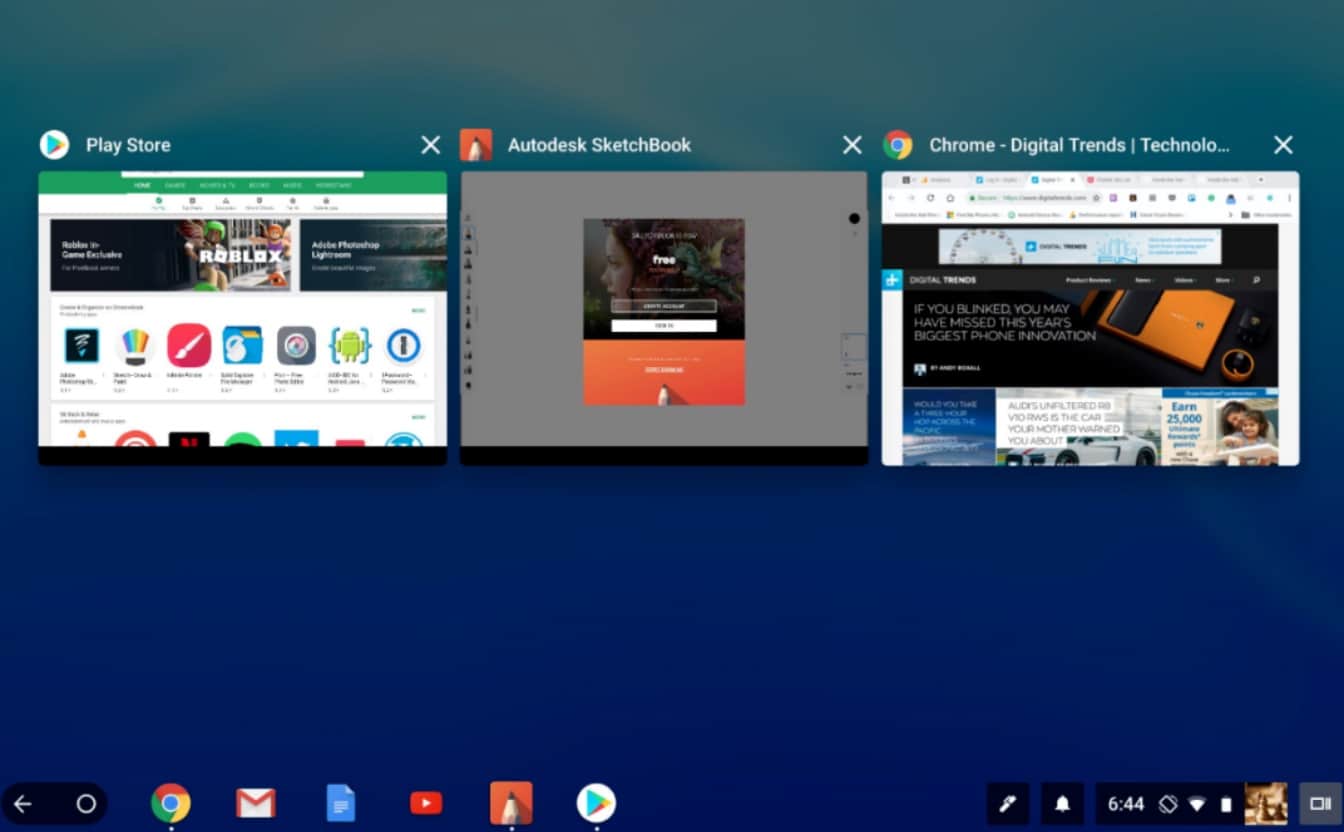
Task: Toggle screen rotation lock in the status area
Action: pyautogui.click(x=1168, y=803)
